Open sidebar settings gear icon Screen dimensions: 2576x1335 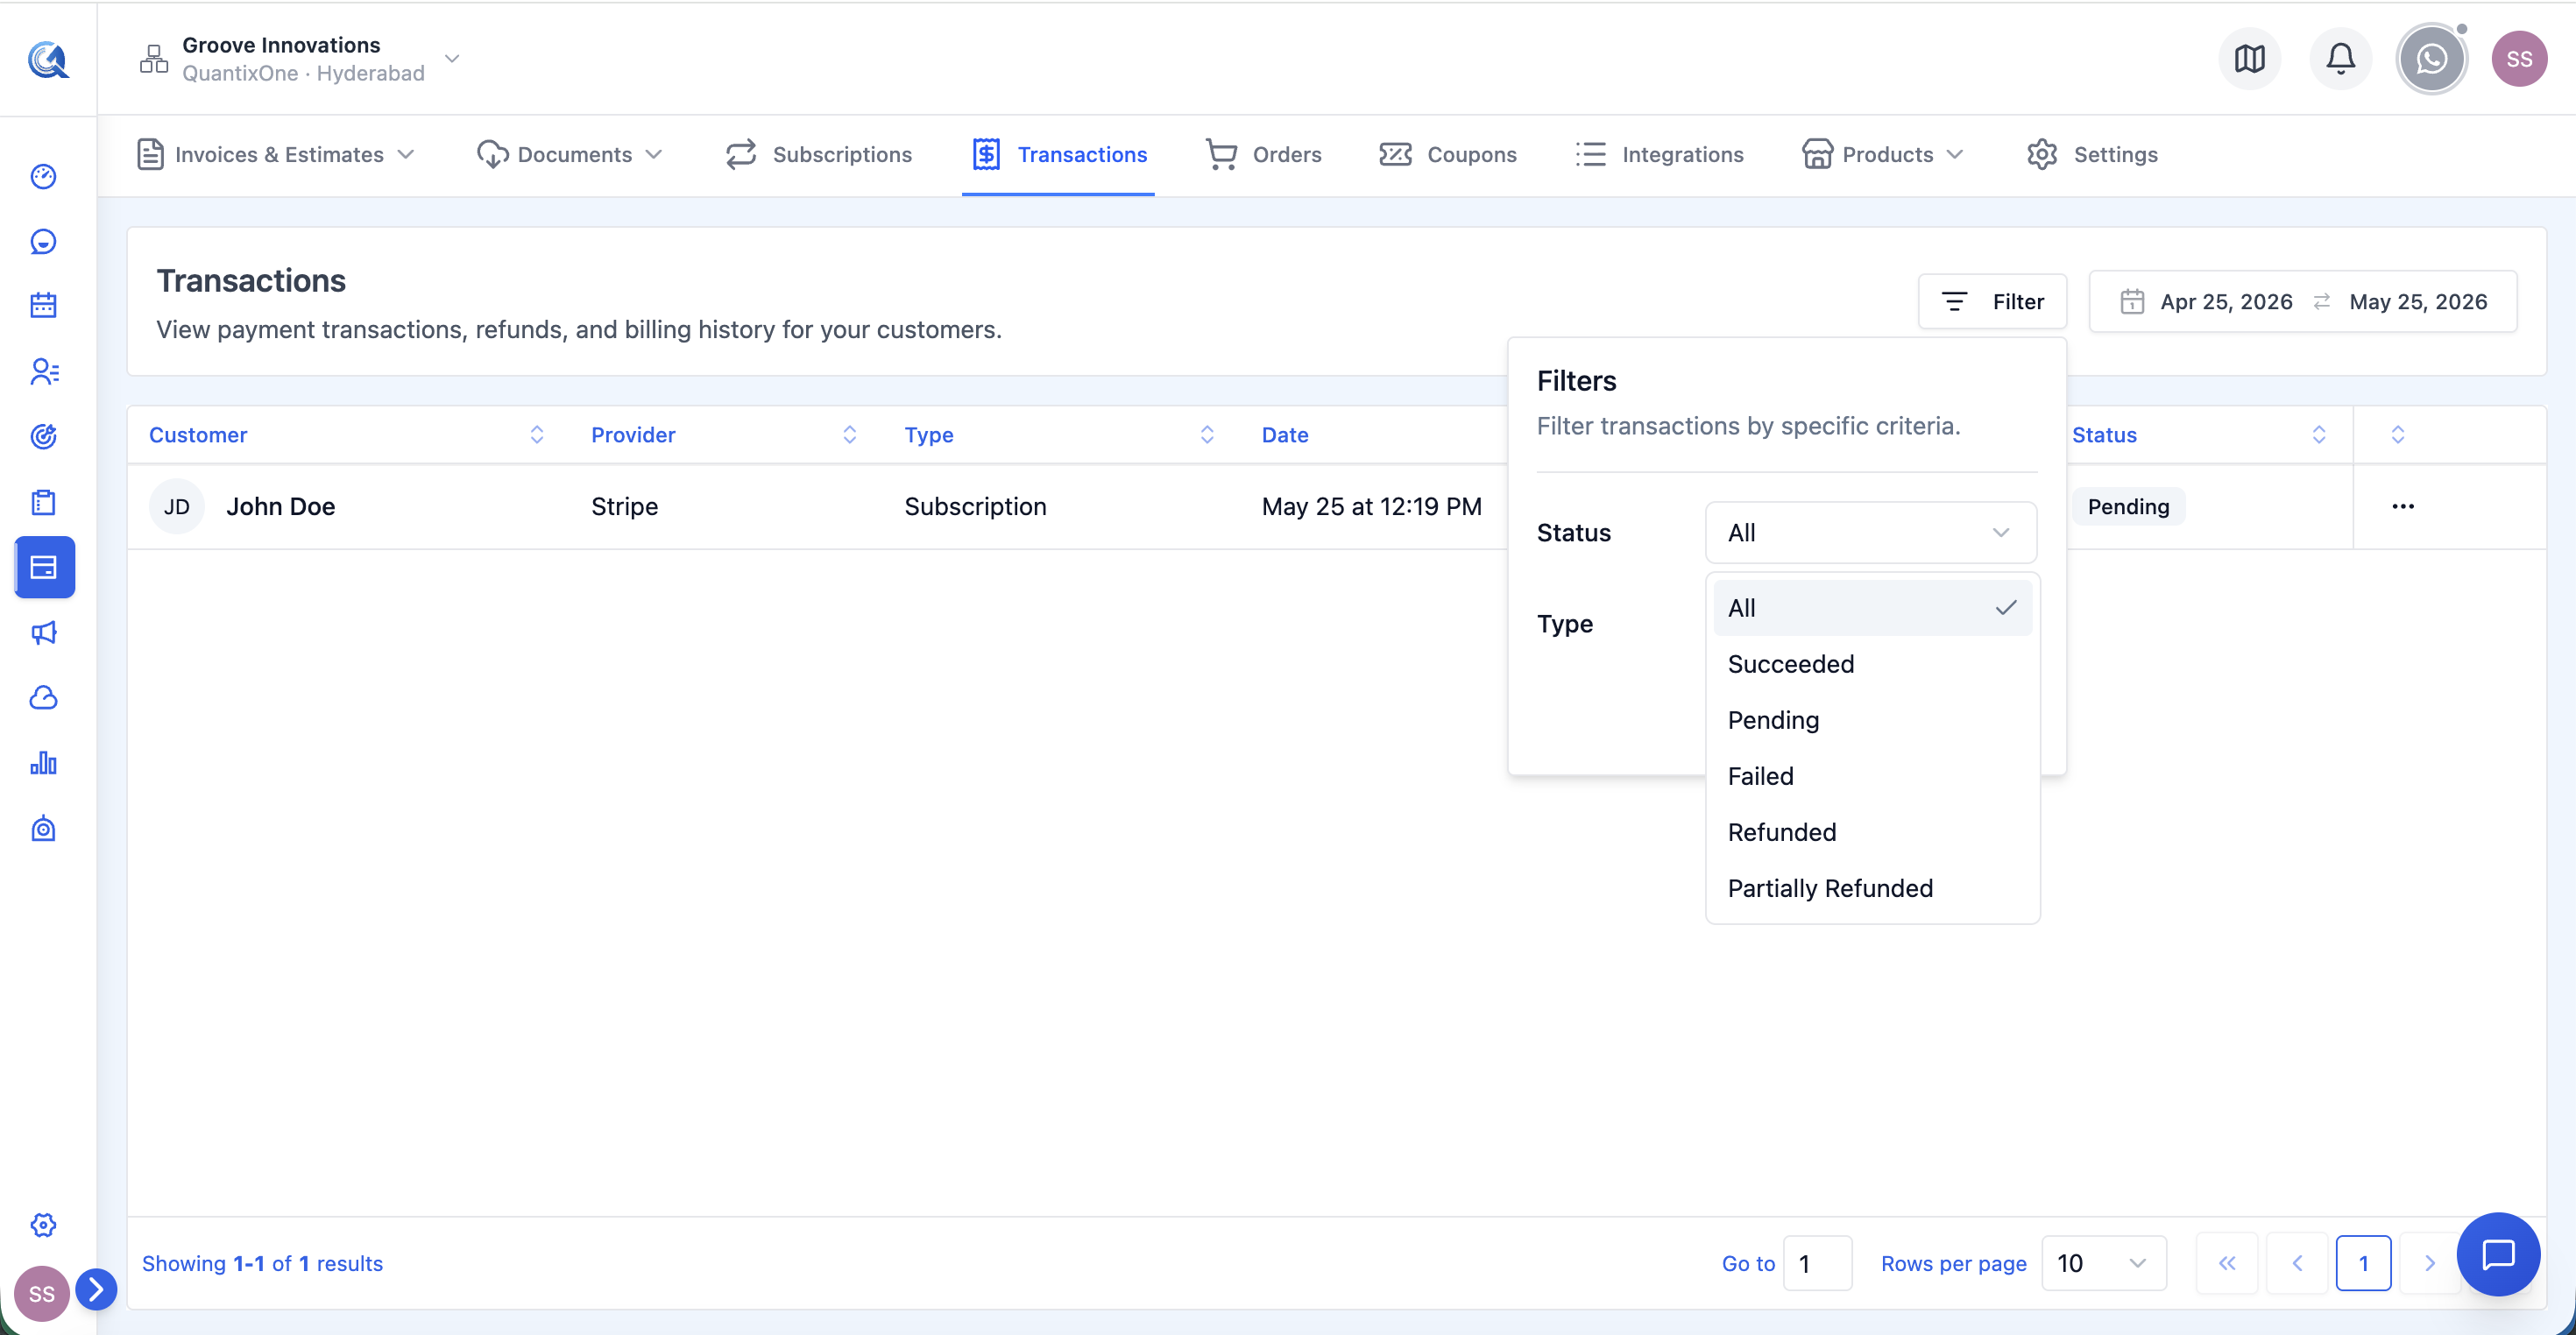[43, 1224]
